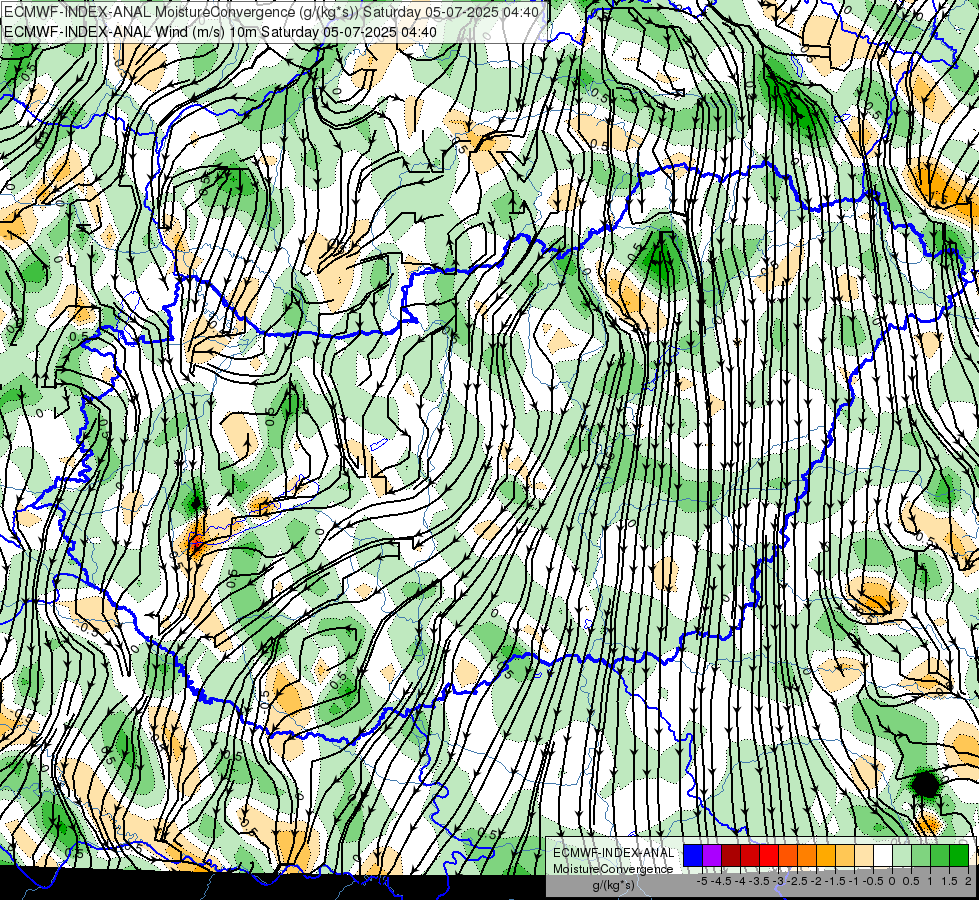
Task: Click the -2 tick label on the legend
Action: tap(815, 881)
